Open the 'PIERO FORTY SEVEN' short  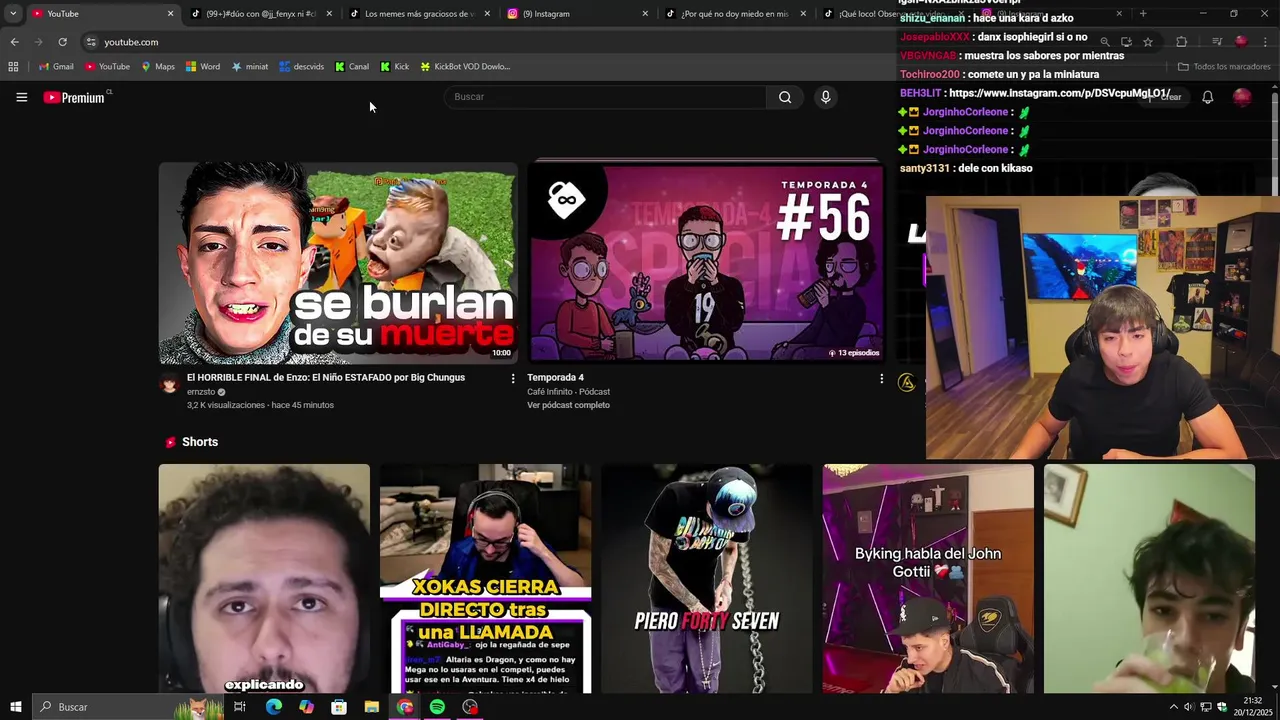click(706, 578)
